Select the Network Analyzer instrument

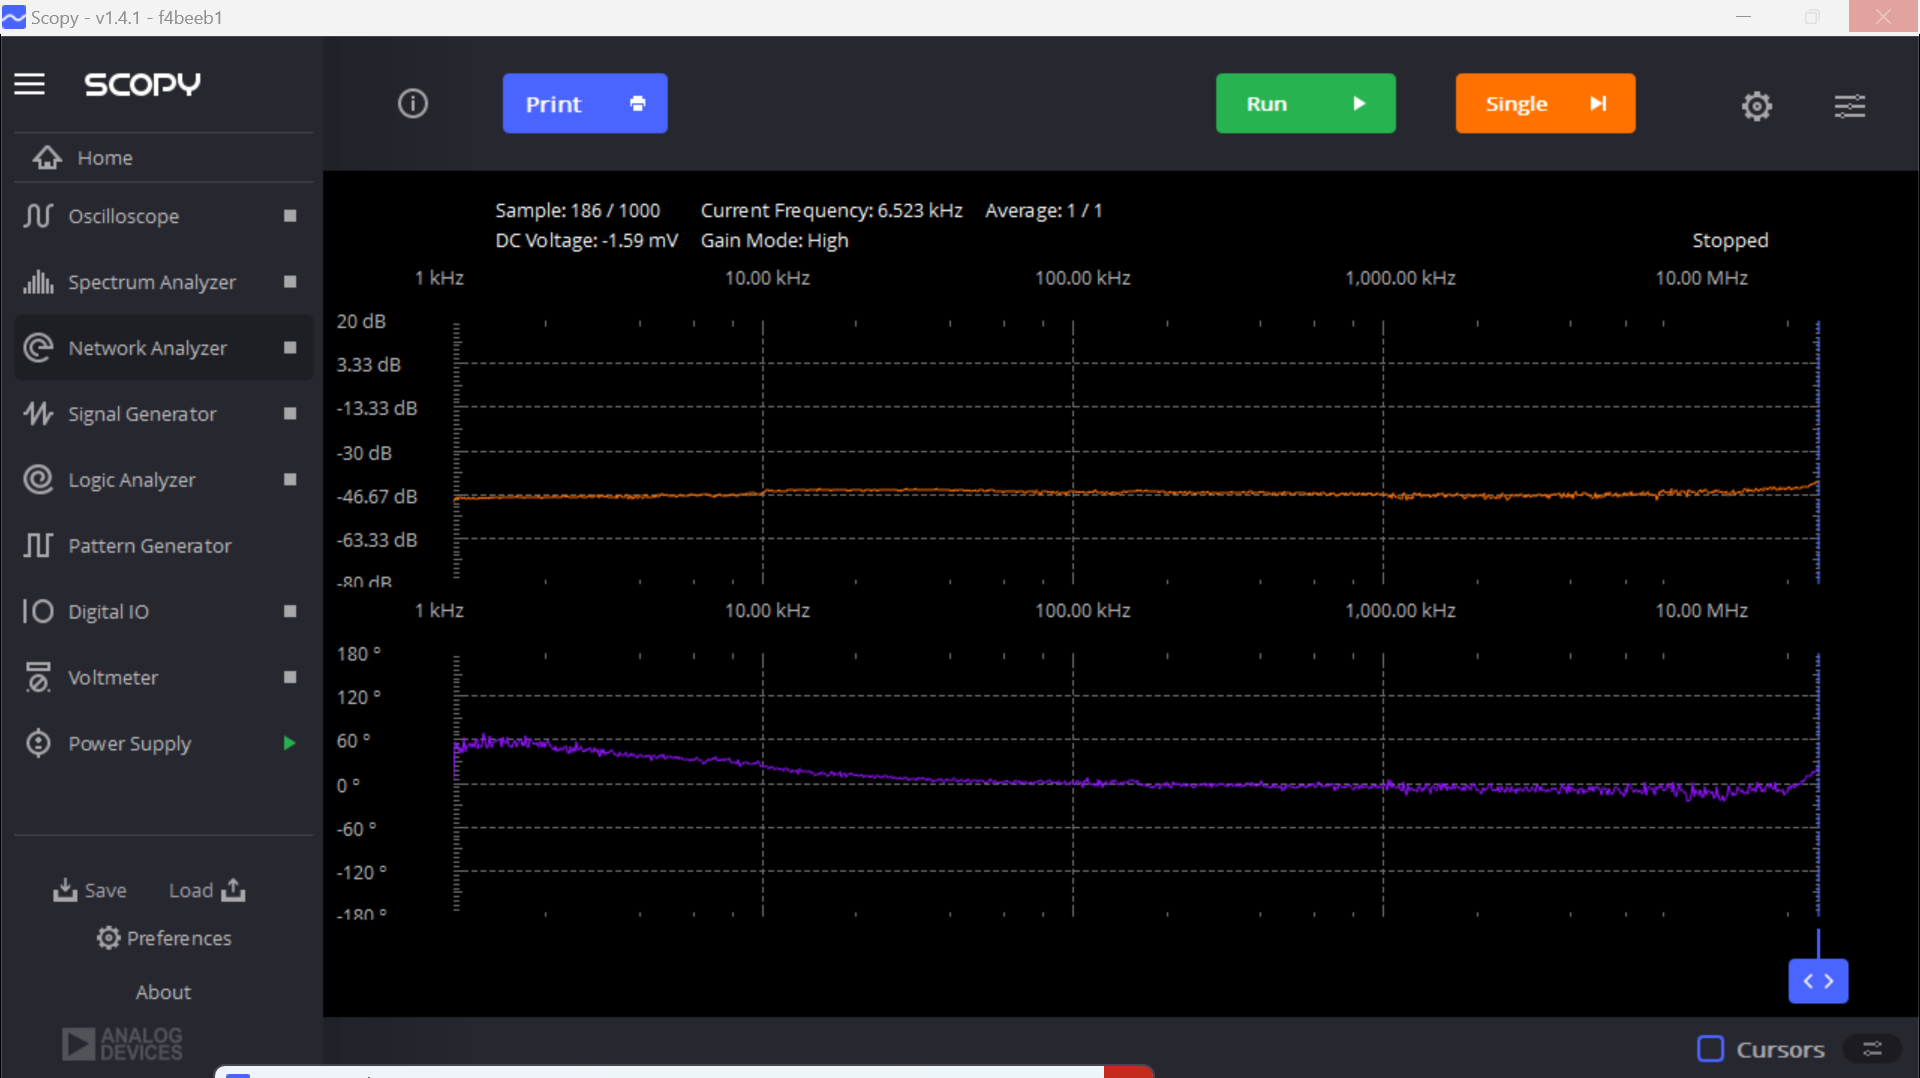(x=164, y=348)
